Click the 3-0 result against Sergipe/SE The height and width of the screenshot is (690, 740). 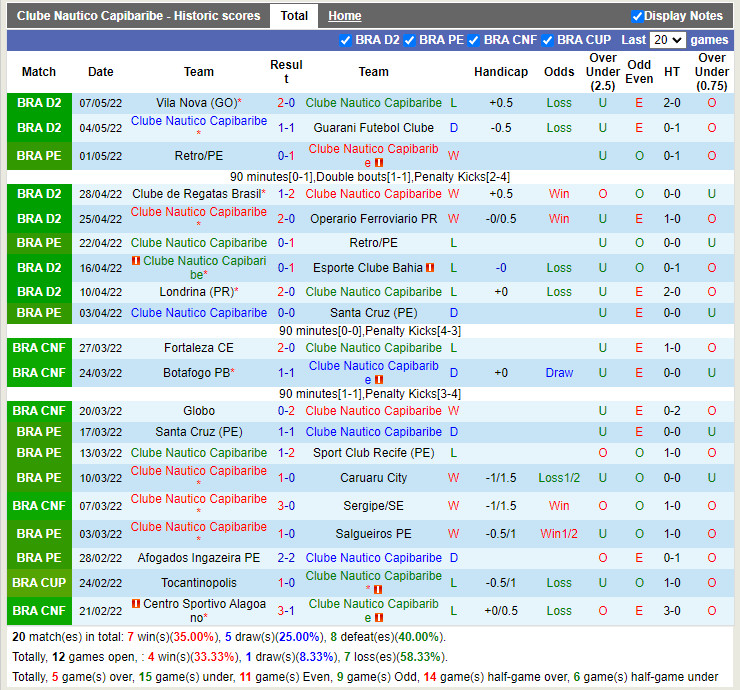286,506
